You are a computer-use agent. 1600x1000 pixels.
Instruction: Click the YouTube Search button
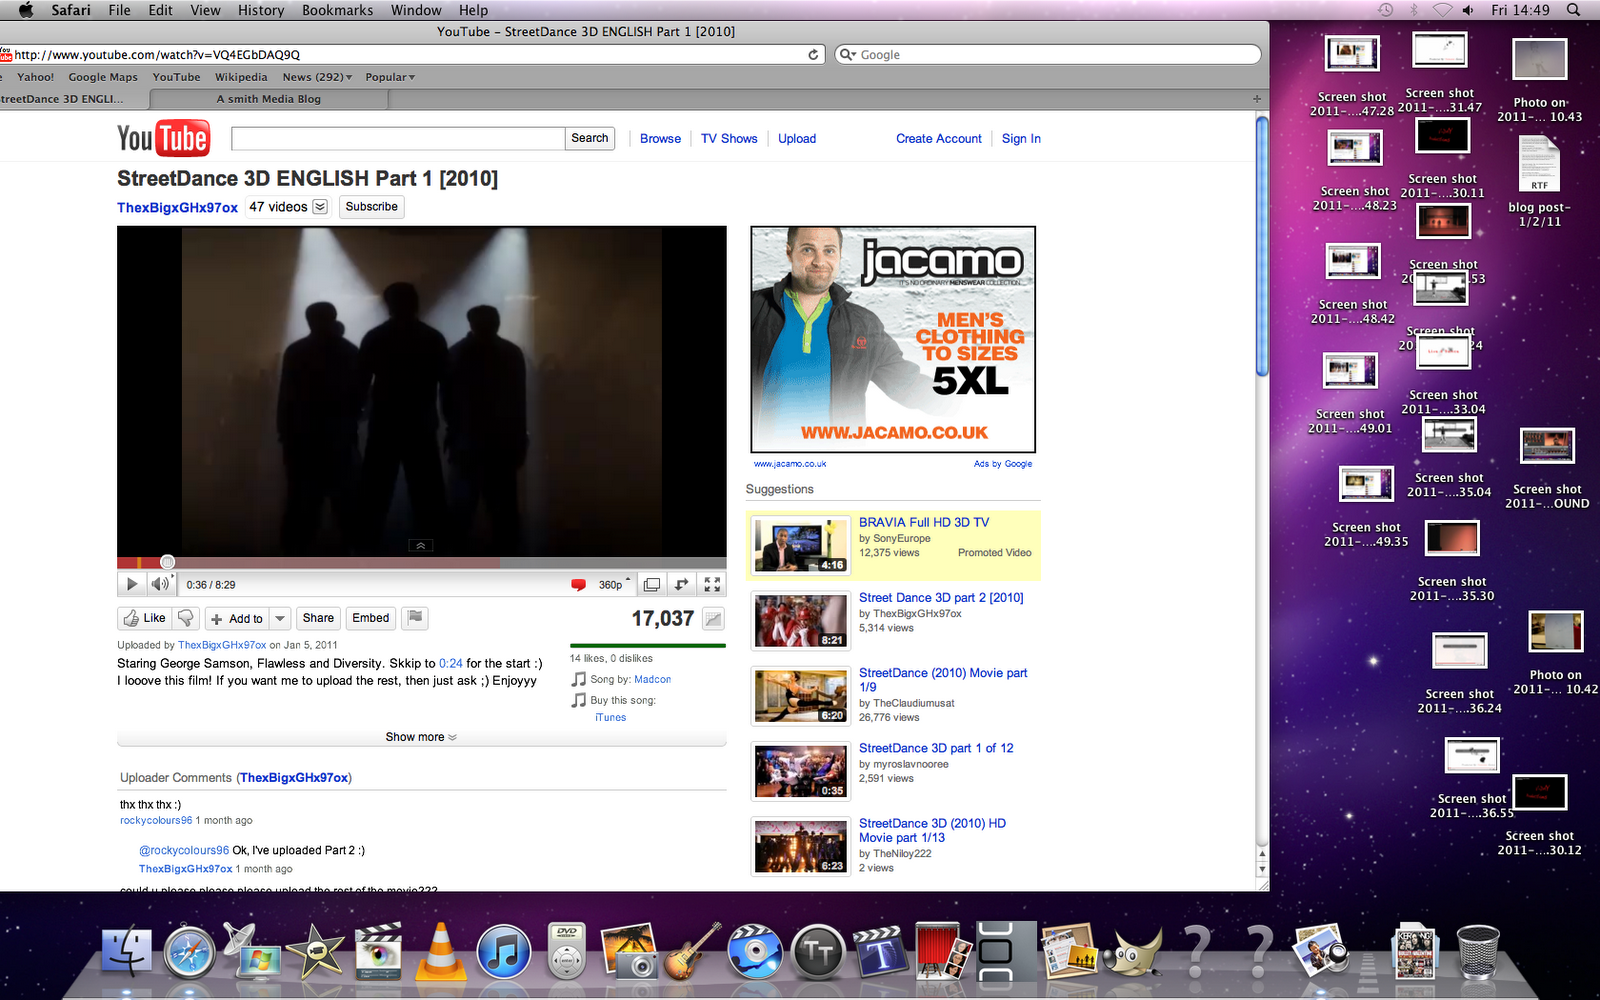[590, 138]
